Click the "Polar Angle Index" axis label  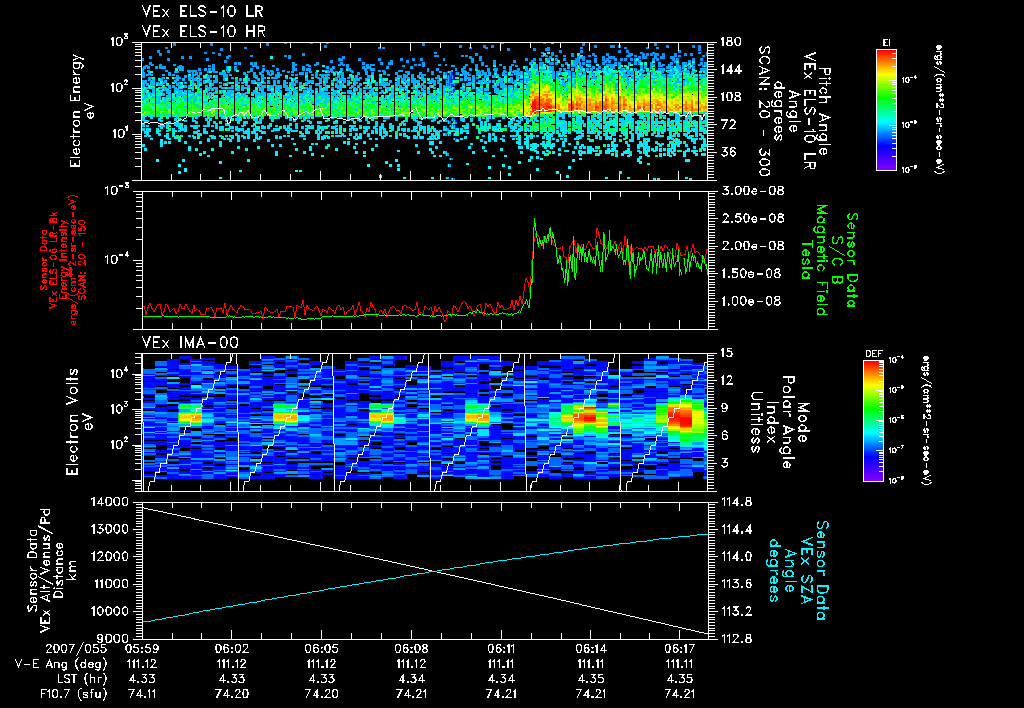[779, 422]
